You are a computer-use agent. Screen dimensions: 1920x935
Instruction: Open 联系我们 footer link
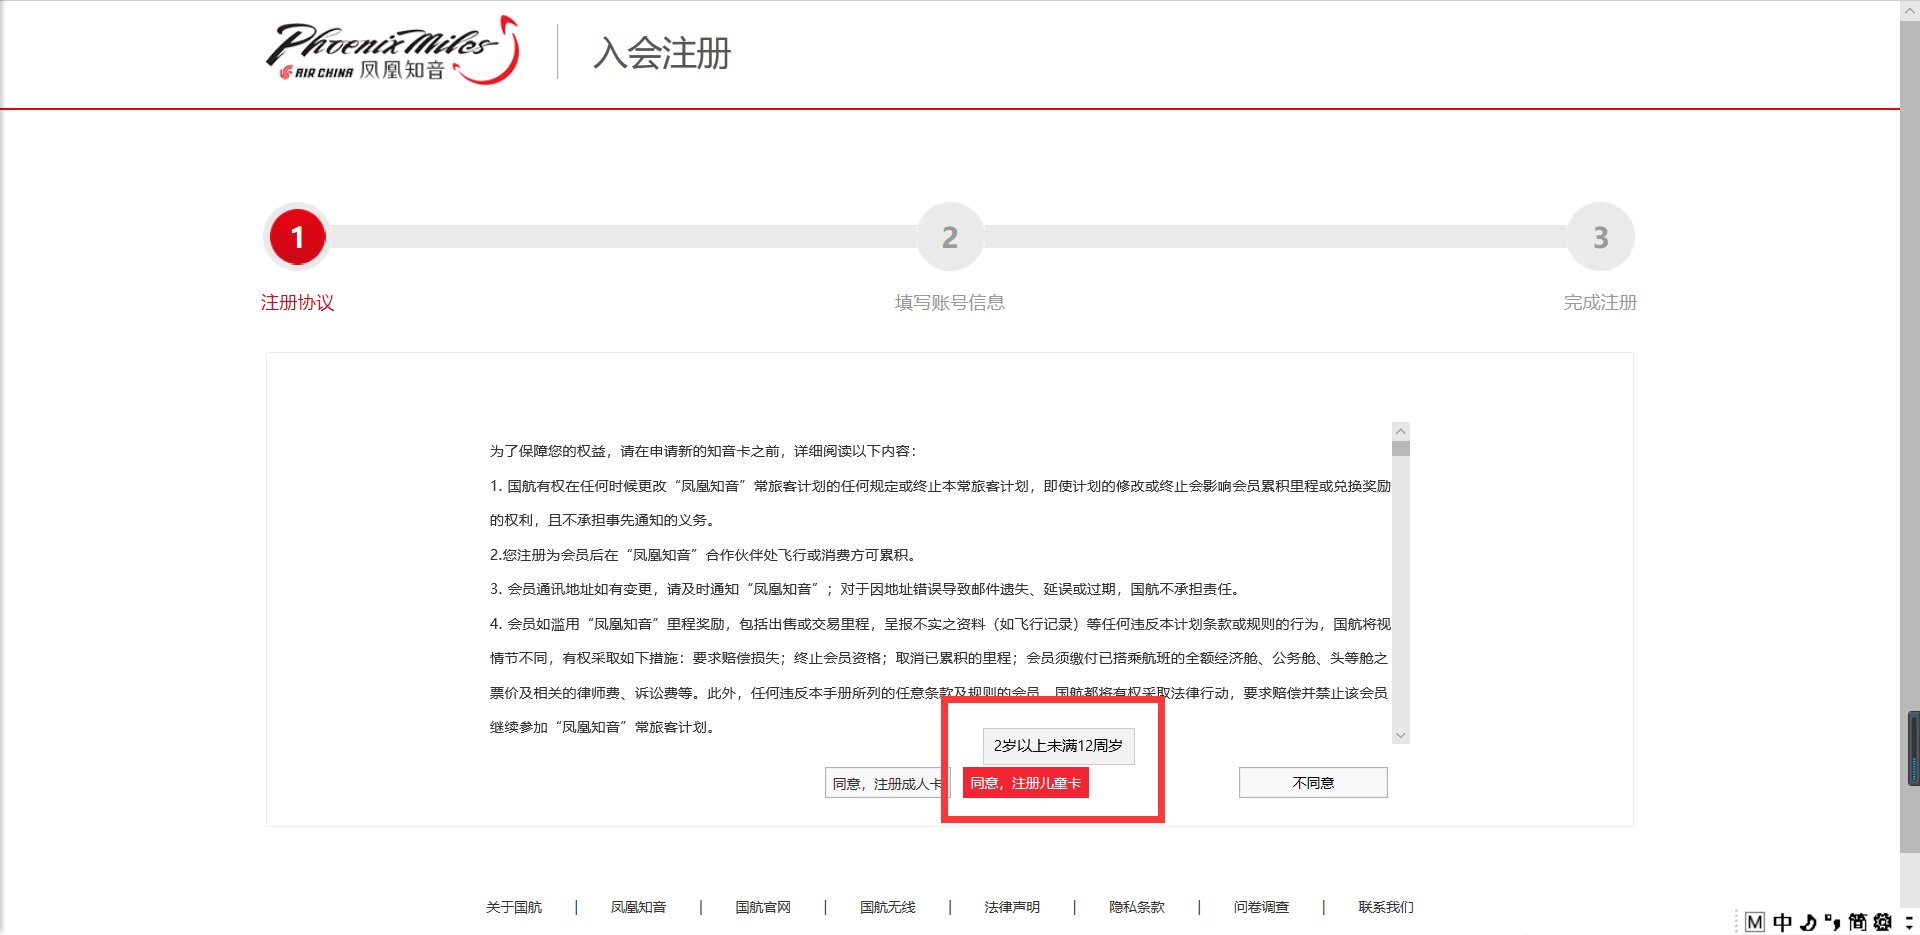(1386, 907)
